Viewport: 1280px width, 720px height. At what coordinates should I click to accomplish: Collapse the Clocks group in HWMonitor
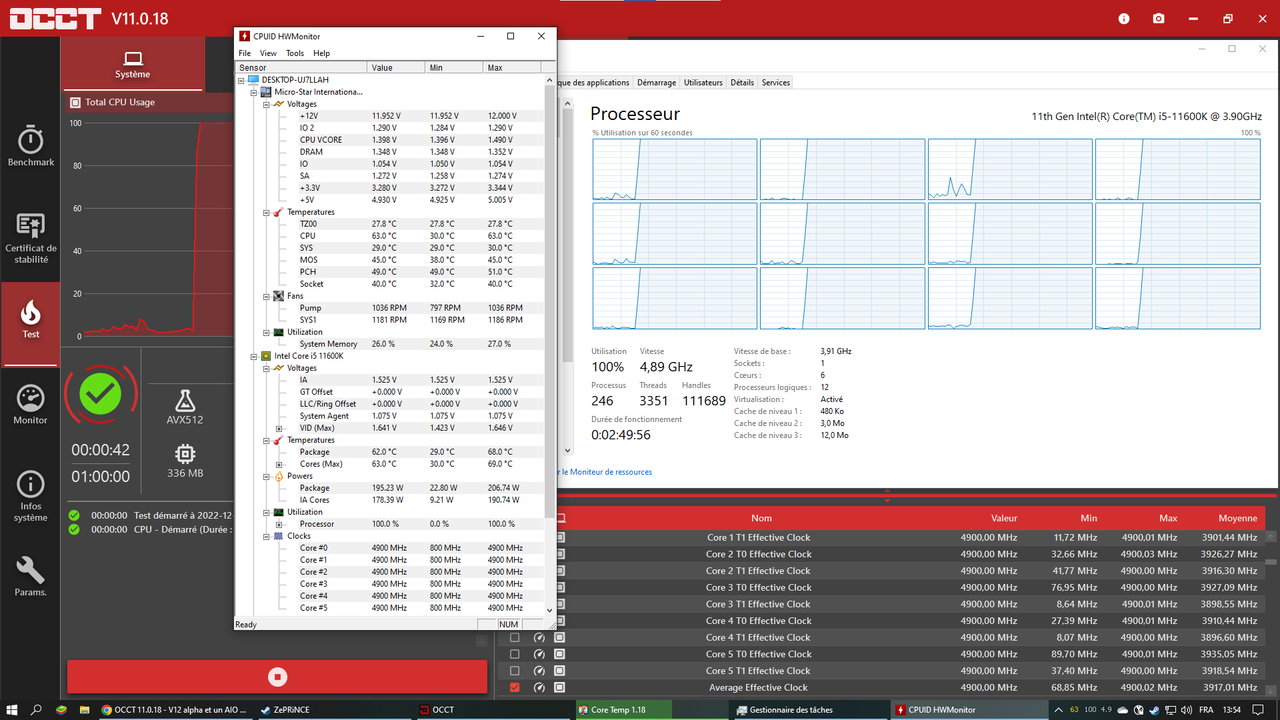tap(266, 536)
